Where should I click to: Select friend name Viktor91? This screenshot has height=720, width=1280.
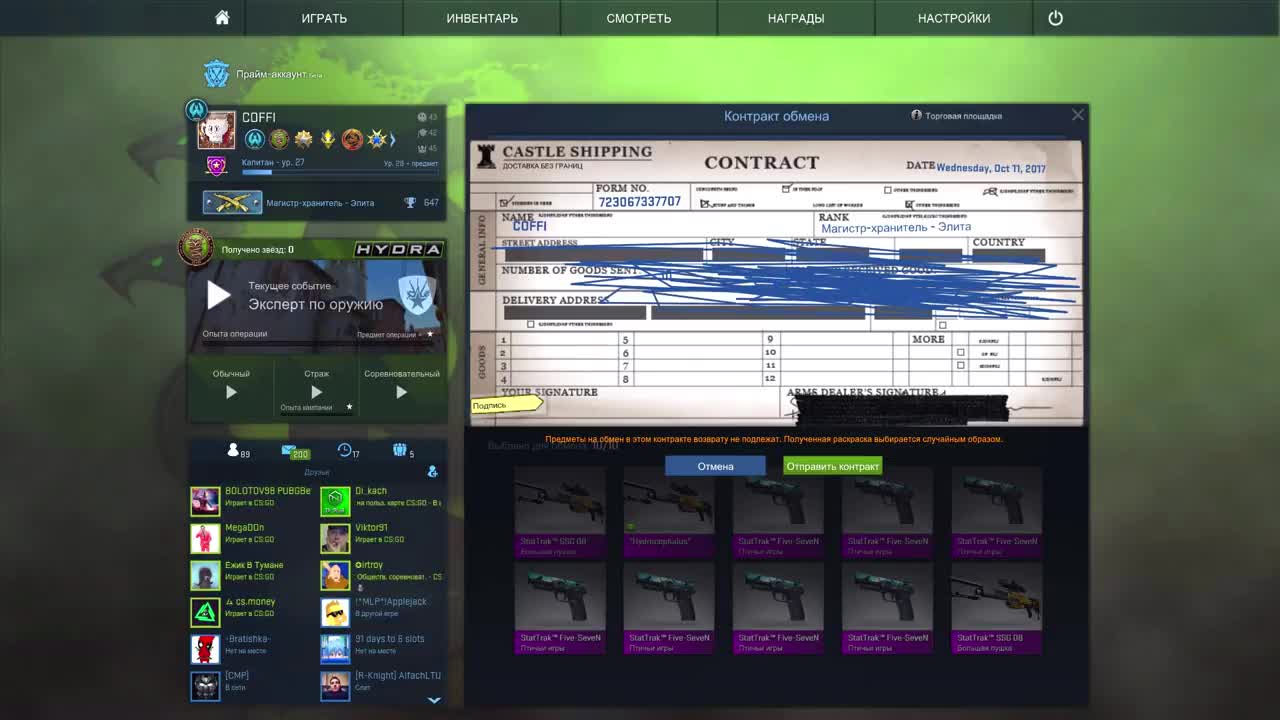371,528
